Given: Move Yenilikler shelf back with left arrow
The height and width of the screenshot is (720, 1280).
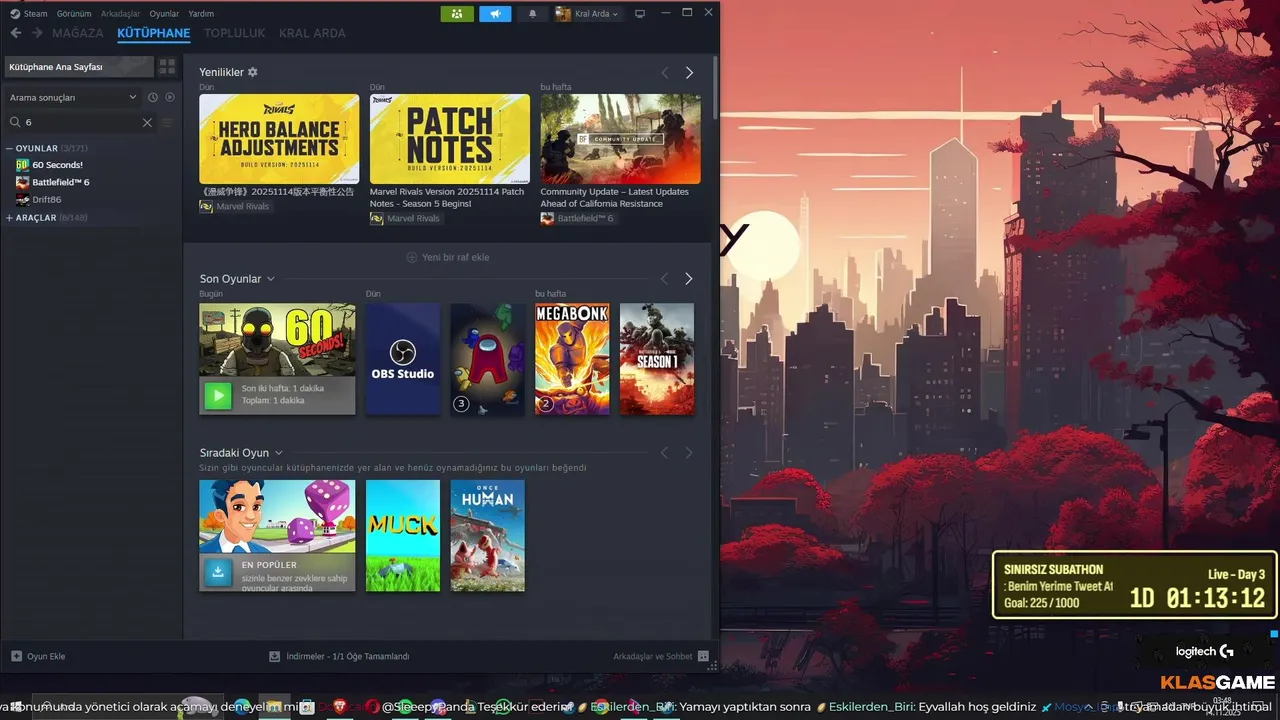Looking at the screenshot, I should 665,73.
